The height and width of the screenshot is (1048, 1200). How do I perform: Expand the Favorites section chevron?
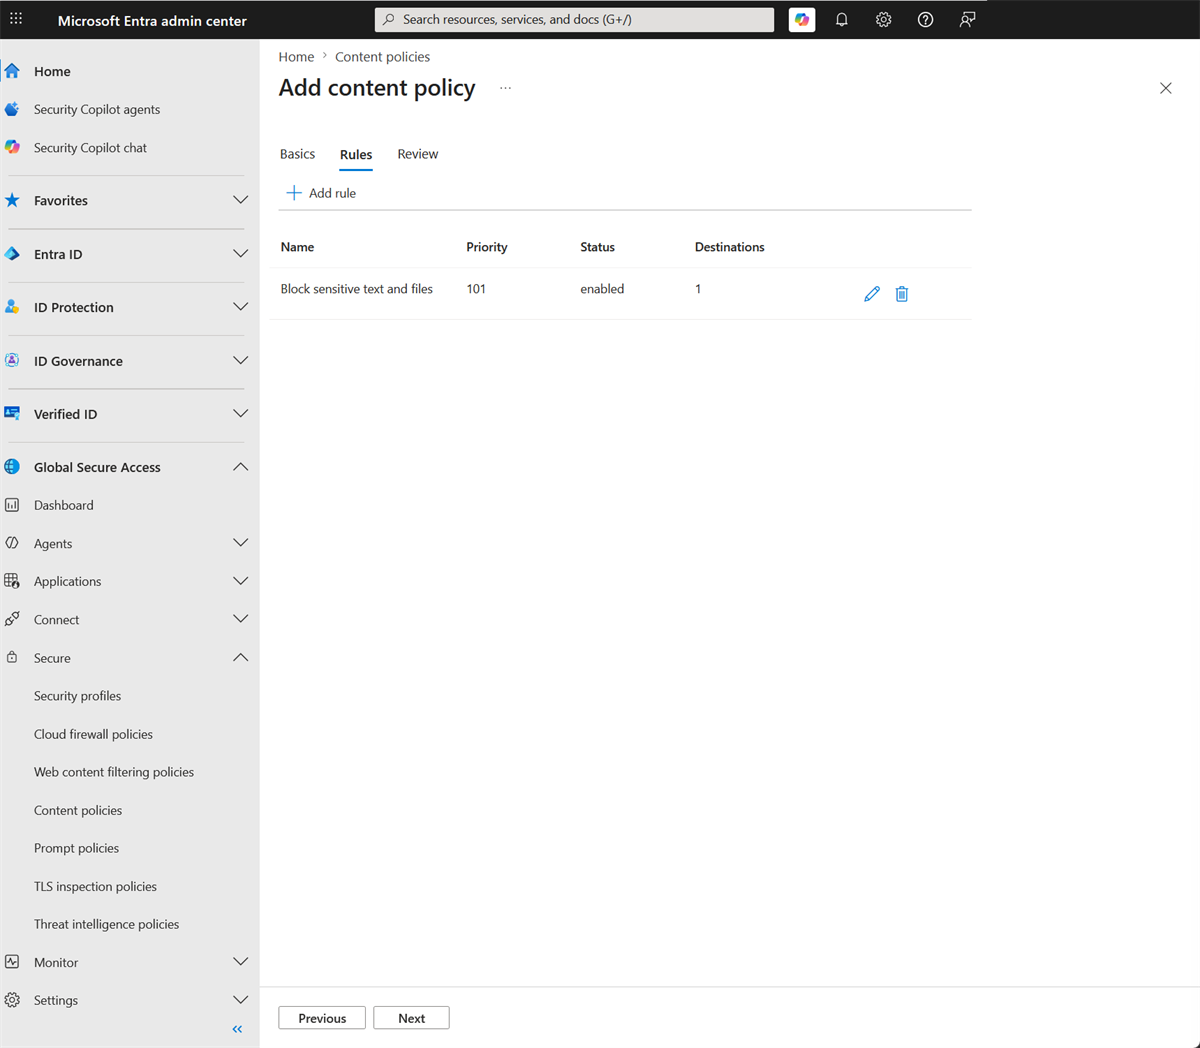click(x=240, y=200)
